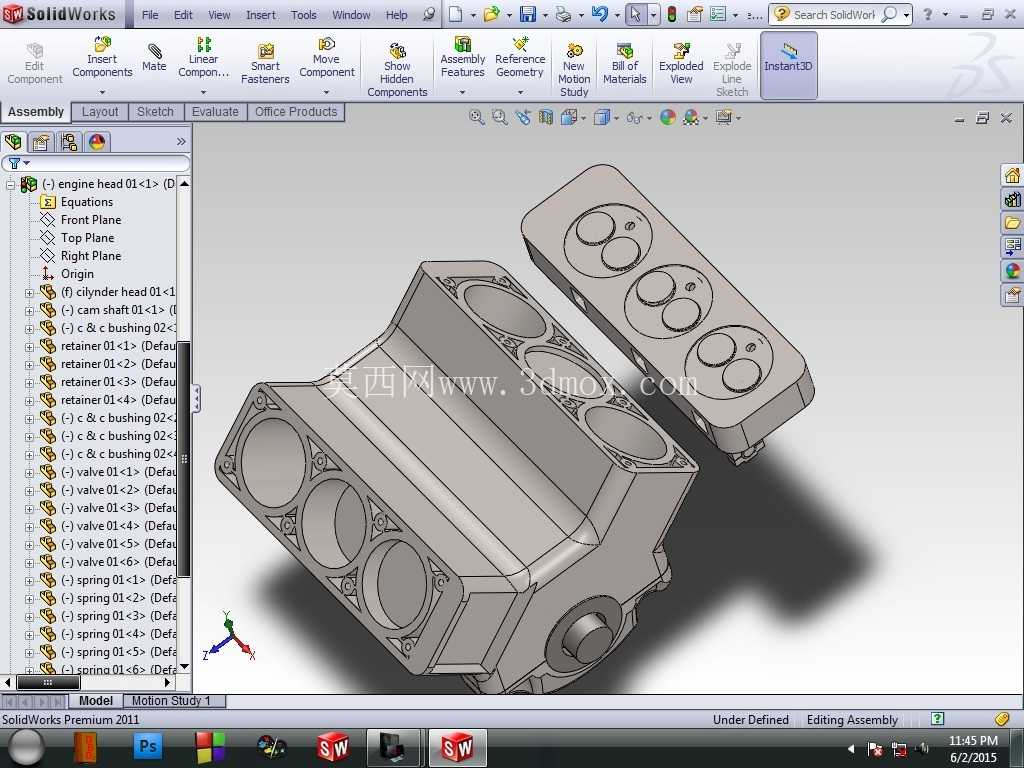Click Zoom to Fit icon

coord(477,118)
